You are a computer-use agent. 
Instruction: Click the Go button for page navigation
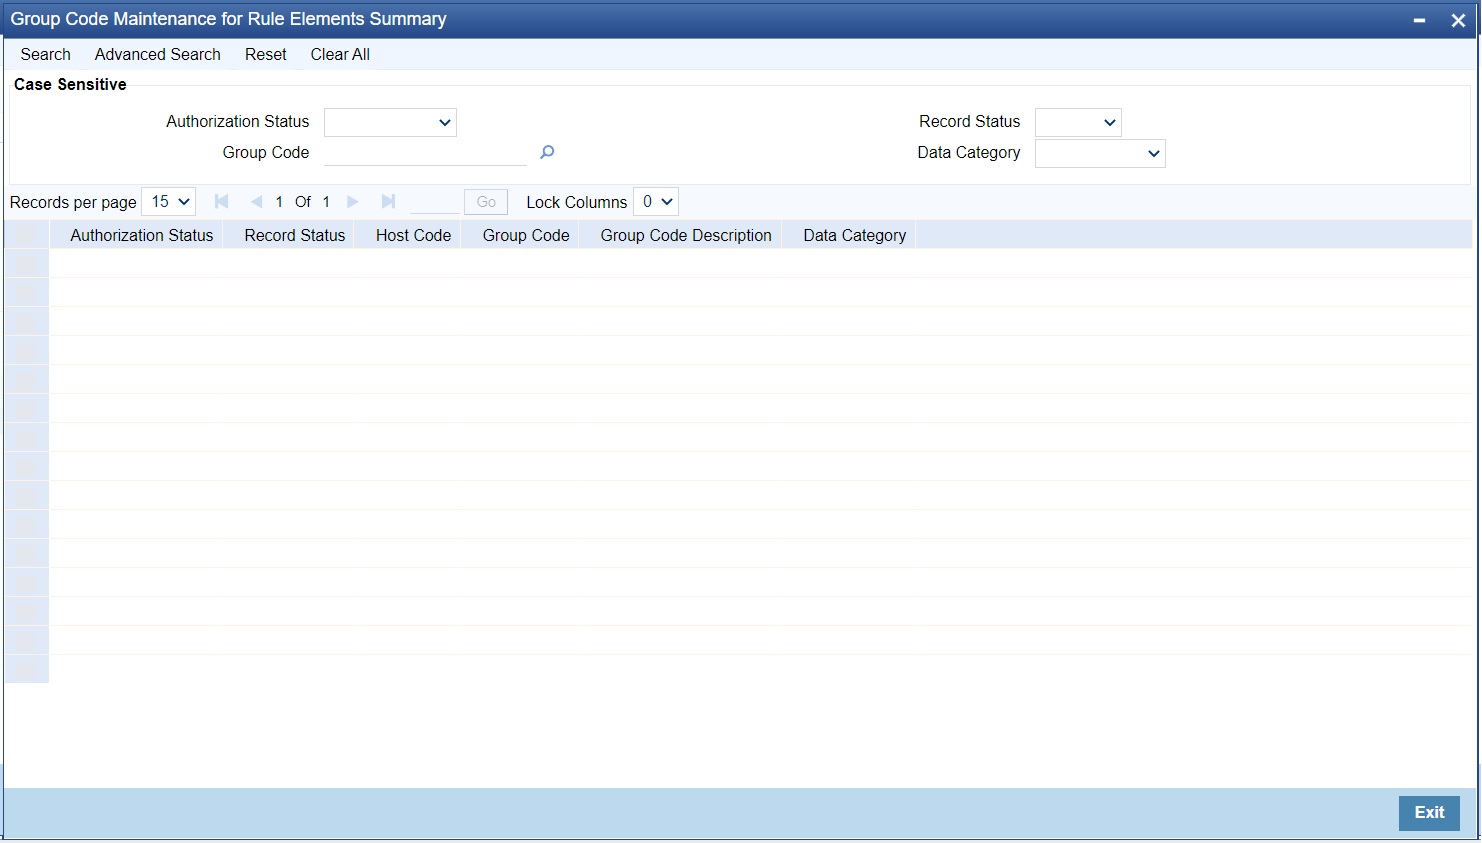pos(486,202)
